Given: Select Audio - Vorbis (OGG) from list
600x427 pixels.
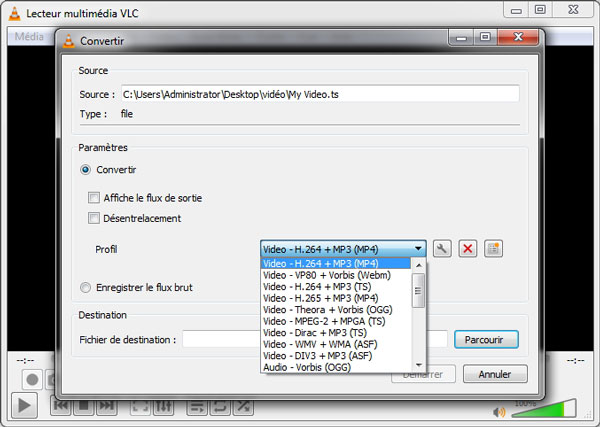Looking at the screenshot, I should point(312,367).
